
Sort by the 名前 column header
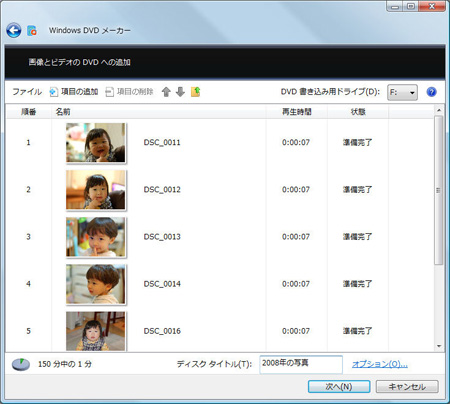pyautogui.click(x=159, y=112)
